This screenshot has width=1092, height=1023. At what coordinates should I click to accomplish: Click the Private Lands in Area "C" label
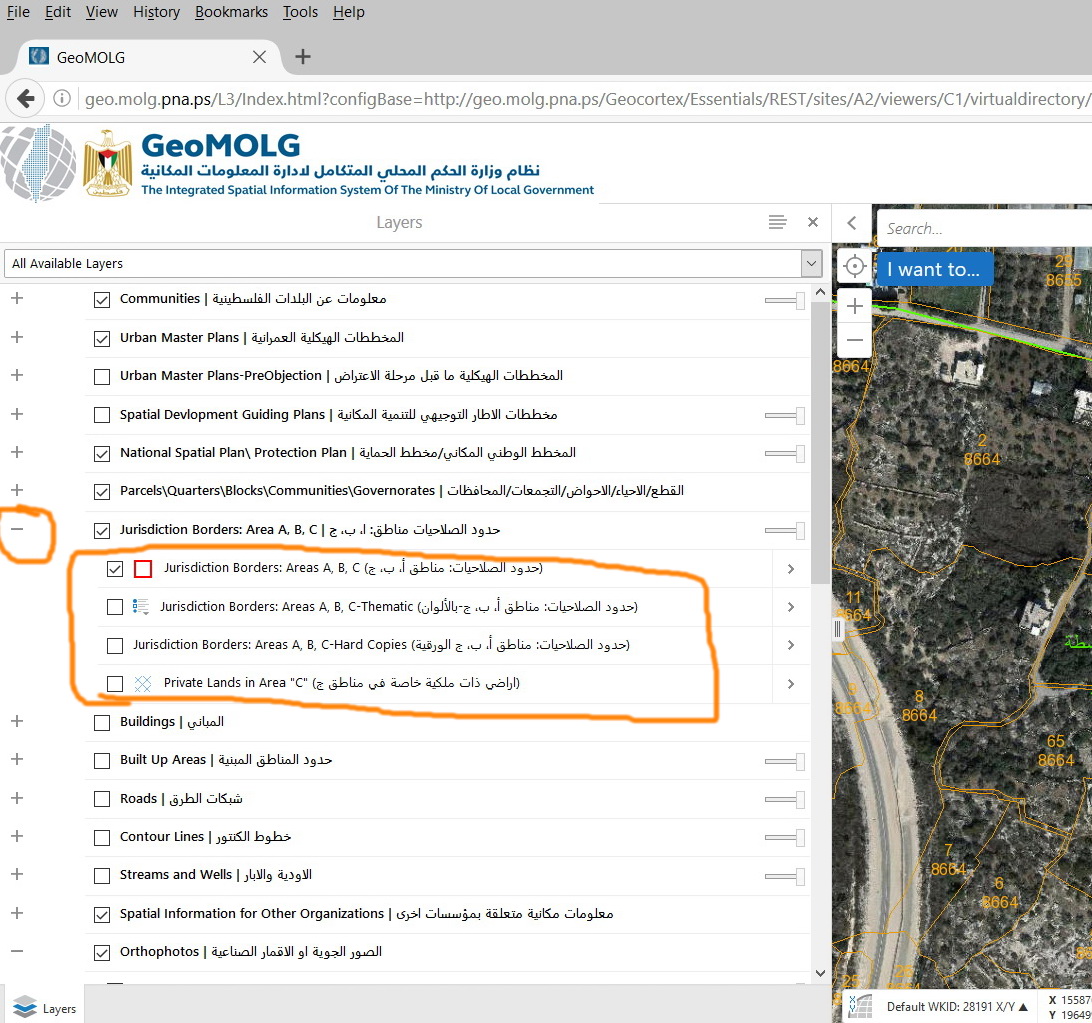(342, 683)
